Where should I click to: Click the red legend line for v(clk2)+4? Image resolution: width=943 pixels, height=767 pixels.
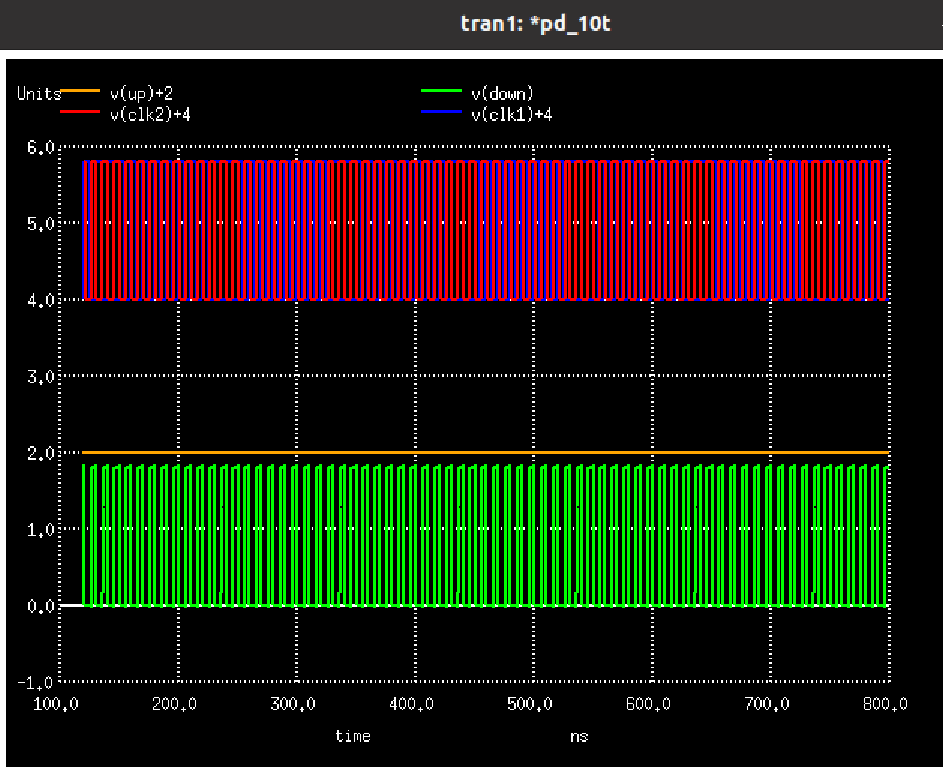80,111
